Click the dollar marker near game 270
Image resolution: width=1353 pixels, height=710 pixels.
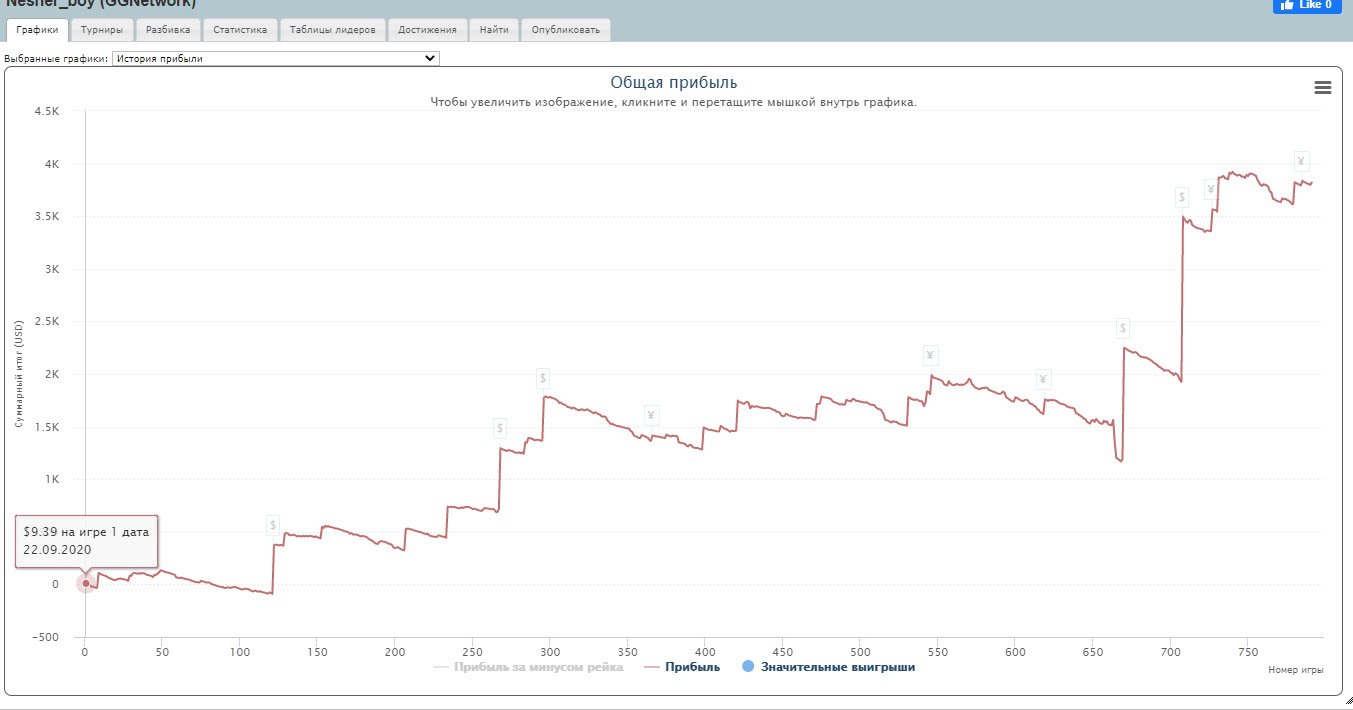(x=500, y=428)
